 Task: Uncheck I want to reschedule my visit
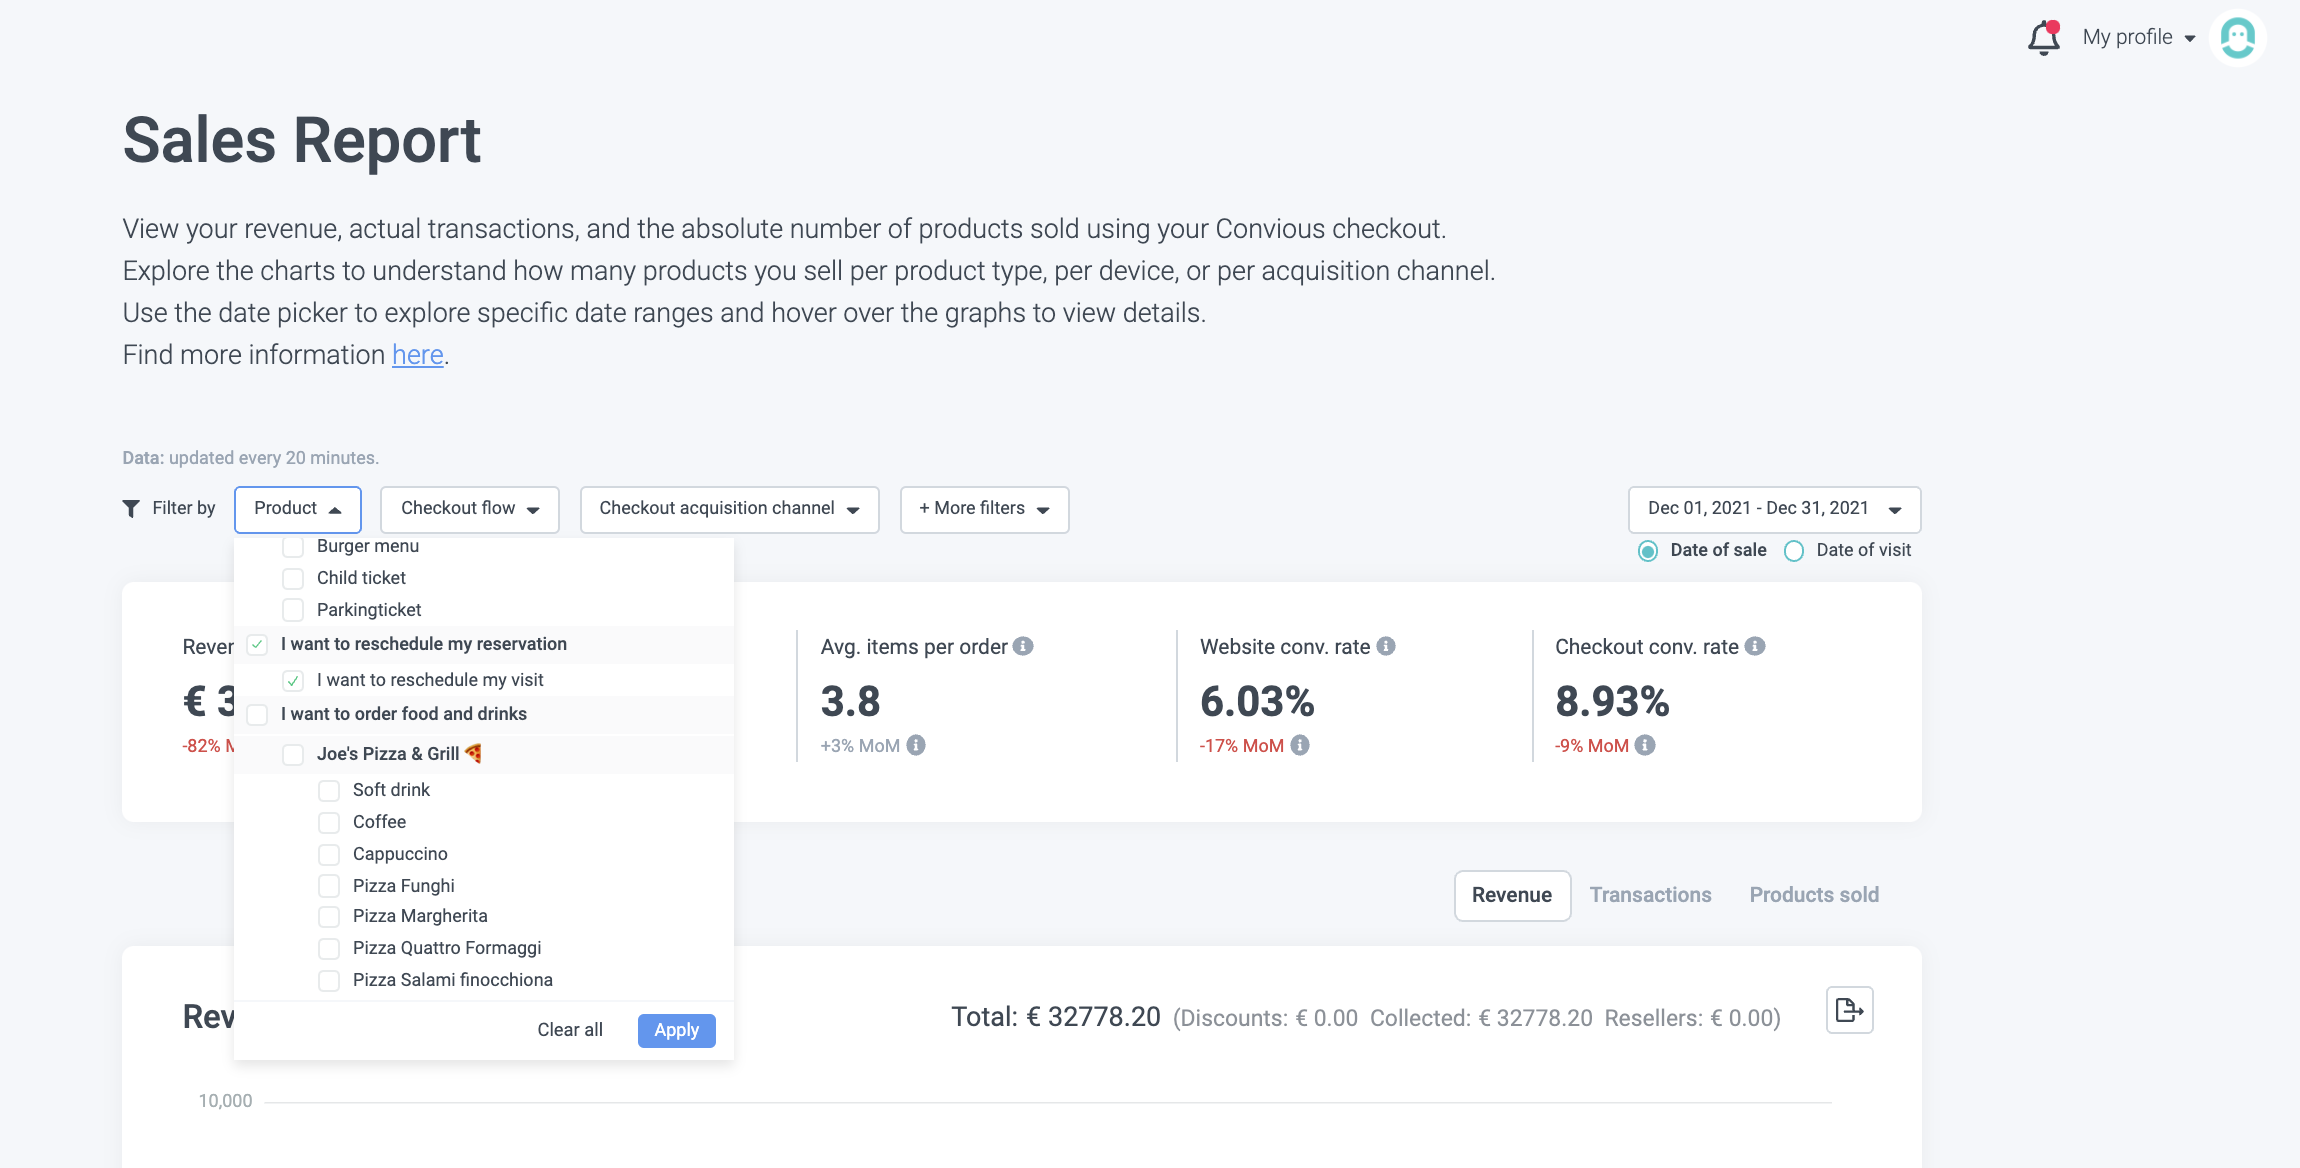(x=293, y=680)
